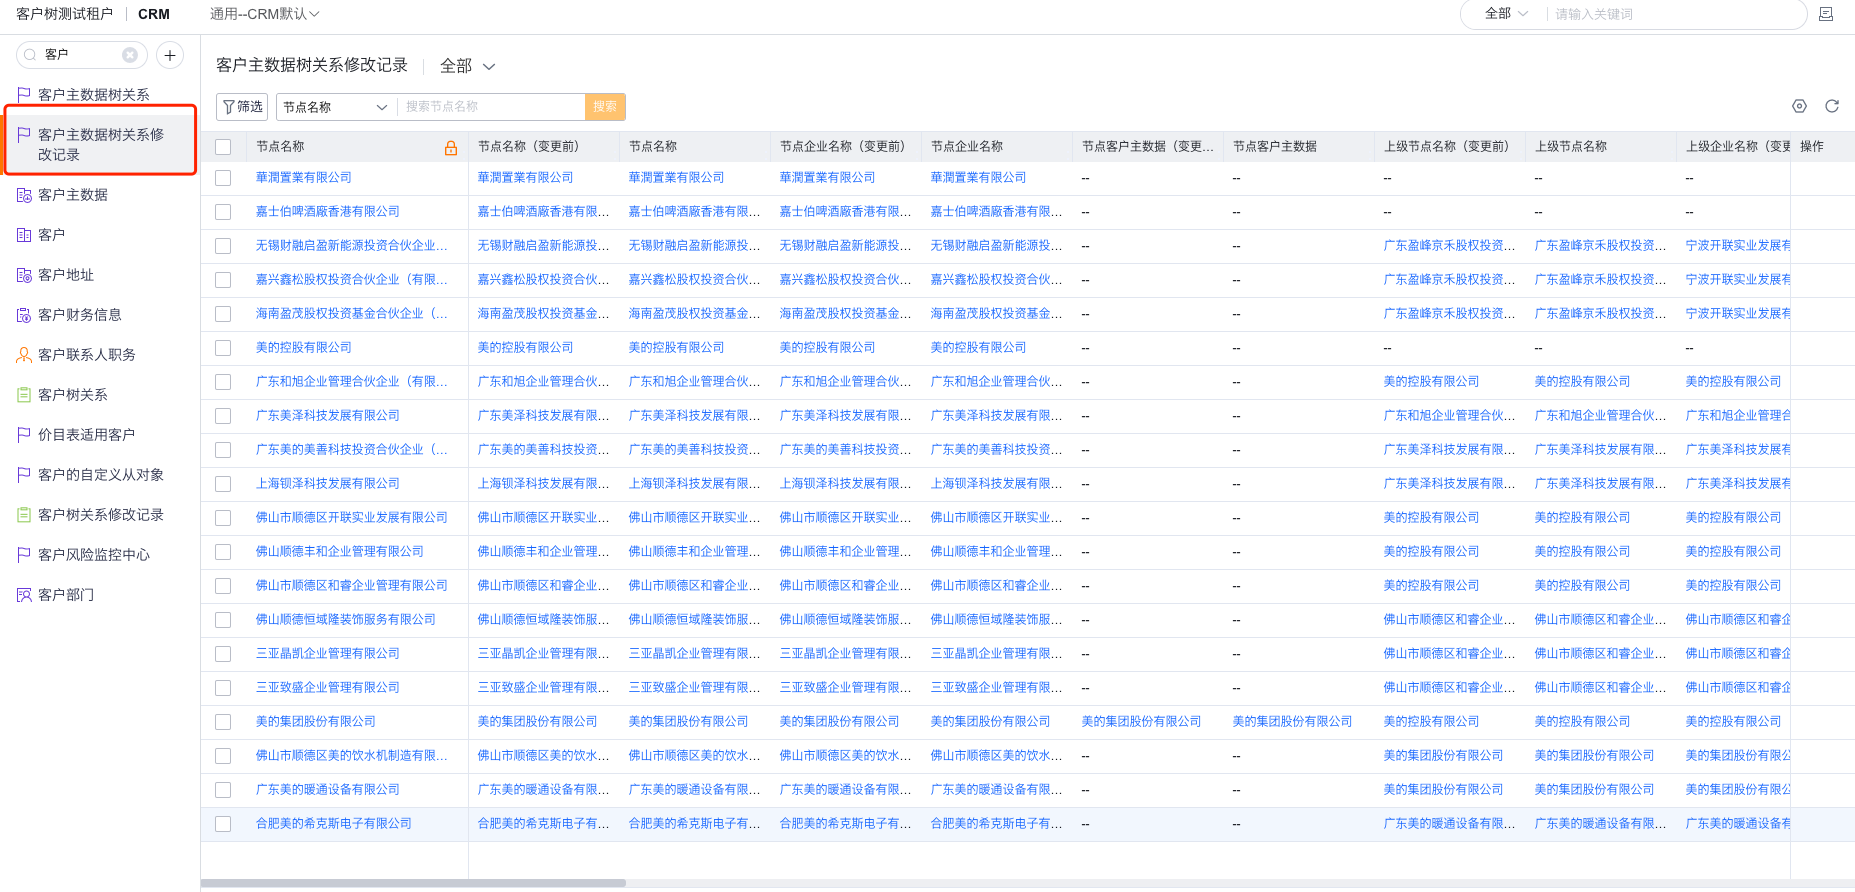This screenshot has width=1855, height=892.
Task: Focus the 搜索节点名称 input field
Action: point(490,107)
